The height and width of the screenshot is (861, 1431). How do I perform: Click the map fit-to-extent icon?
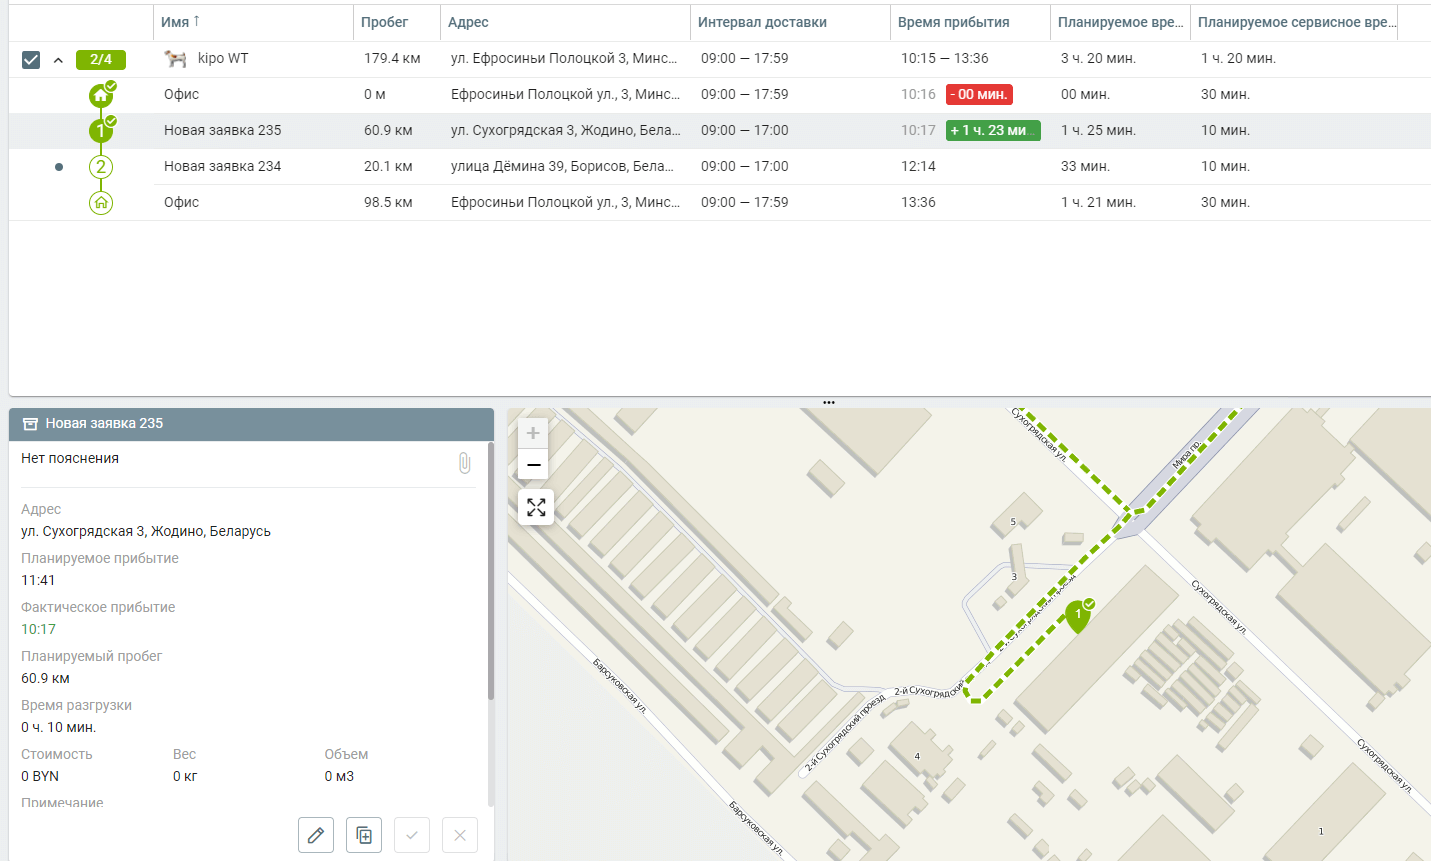coord(536,507)
